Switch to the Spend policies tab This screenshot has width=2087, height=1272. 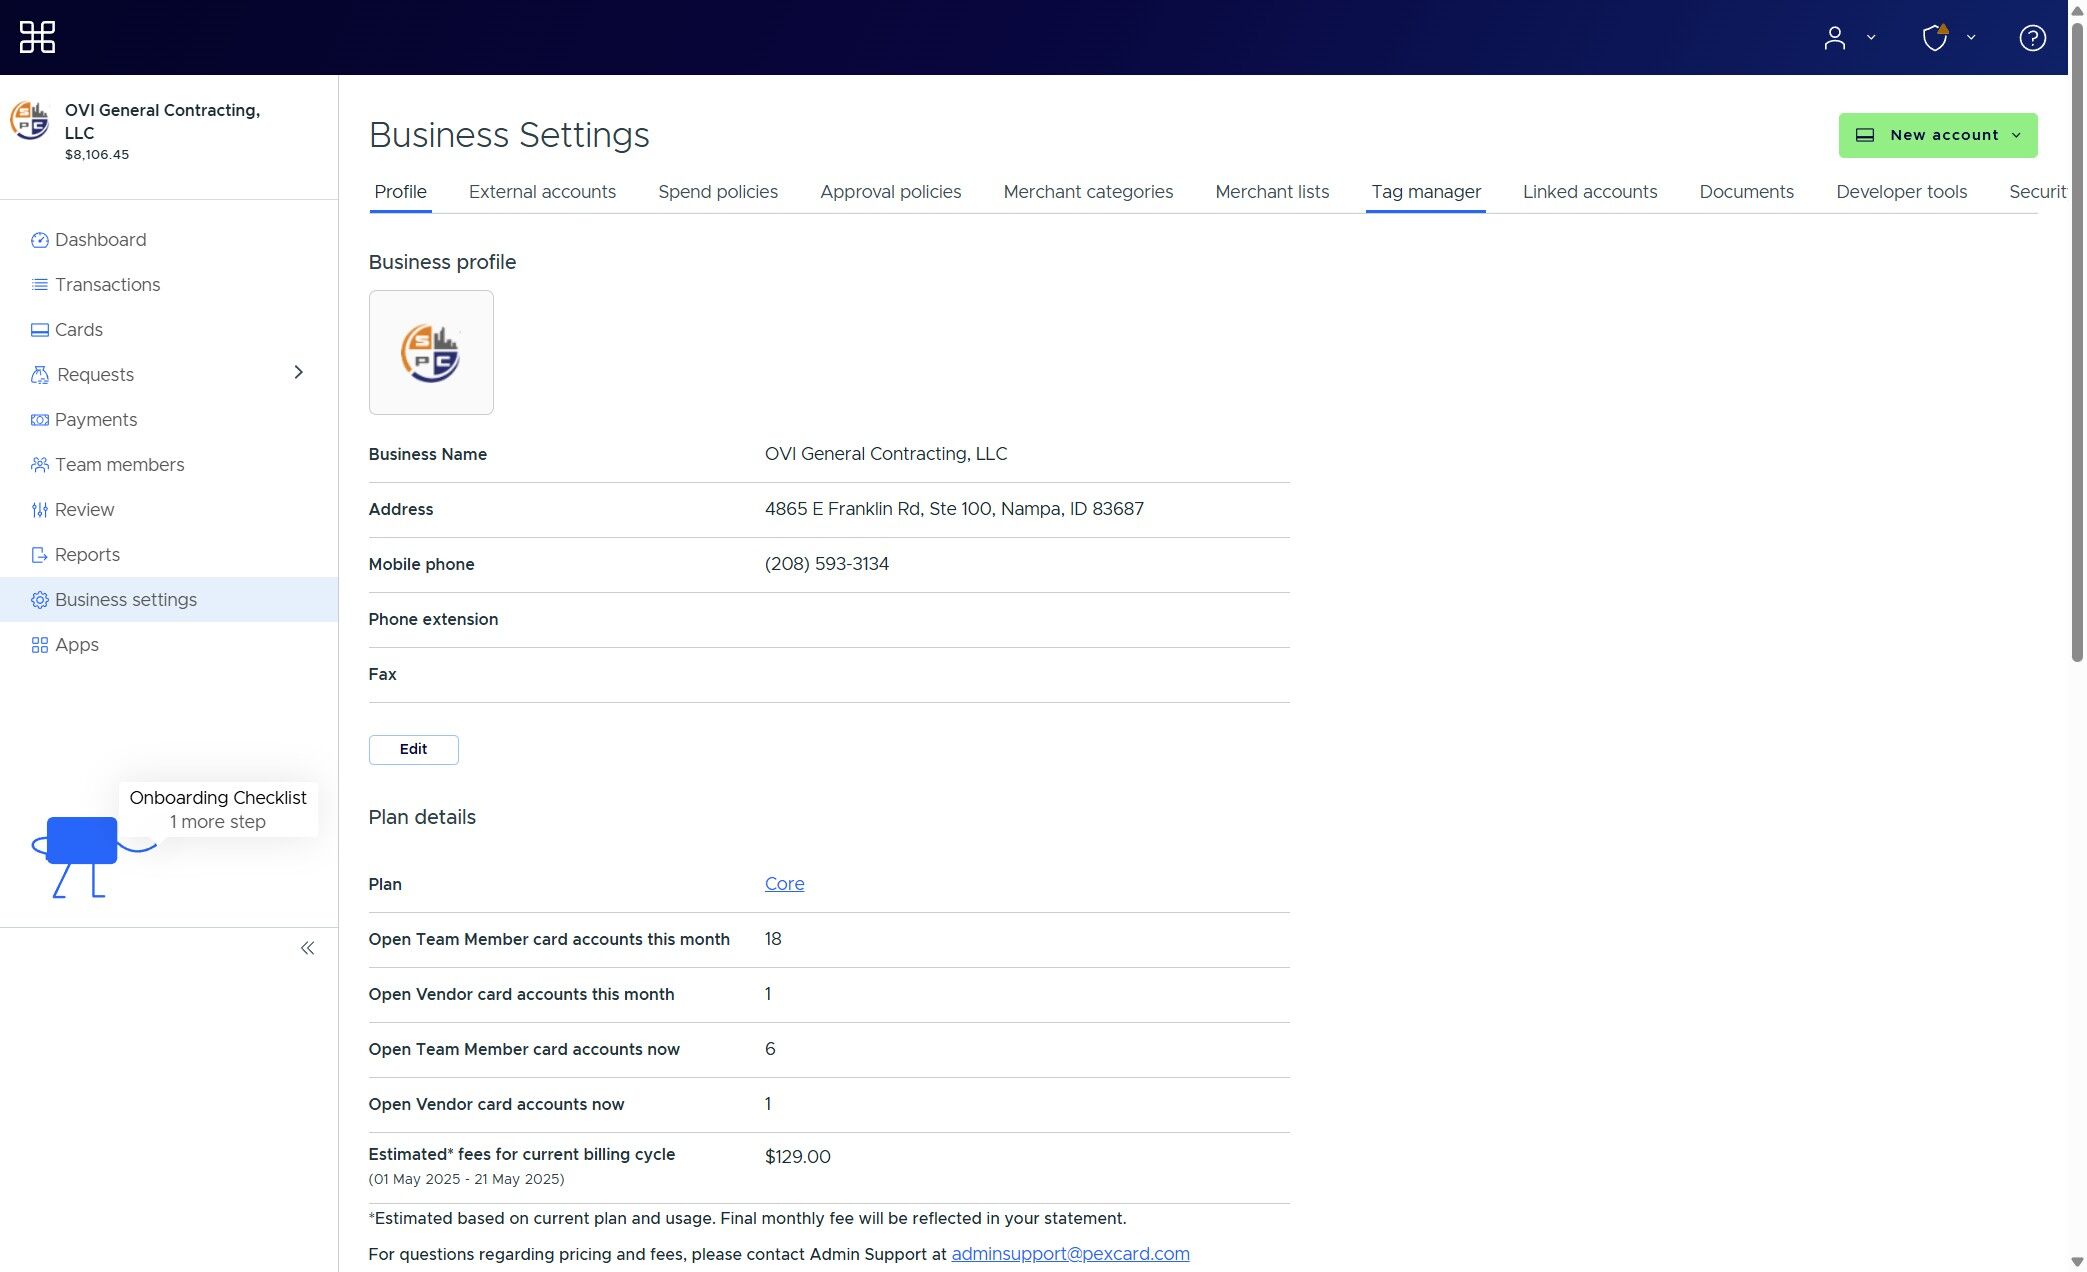[x=718, y=192]
